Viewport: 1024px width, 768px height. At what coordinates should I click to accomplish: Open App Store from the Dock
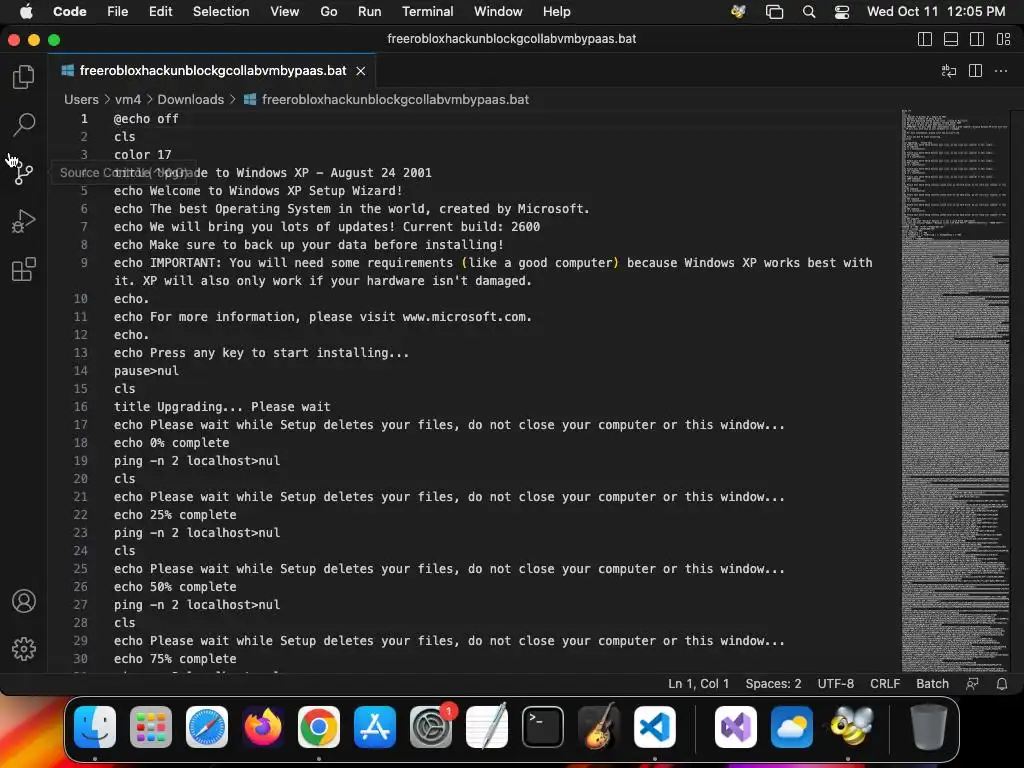(375, 727)
